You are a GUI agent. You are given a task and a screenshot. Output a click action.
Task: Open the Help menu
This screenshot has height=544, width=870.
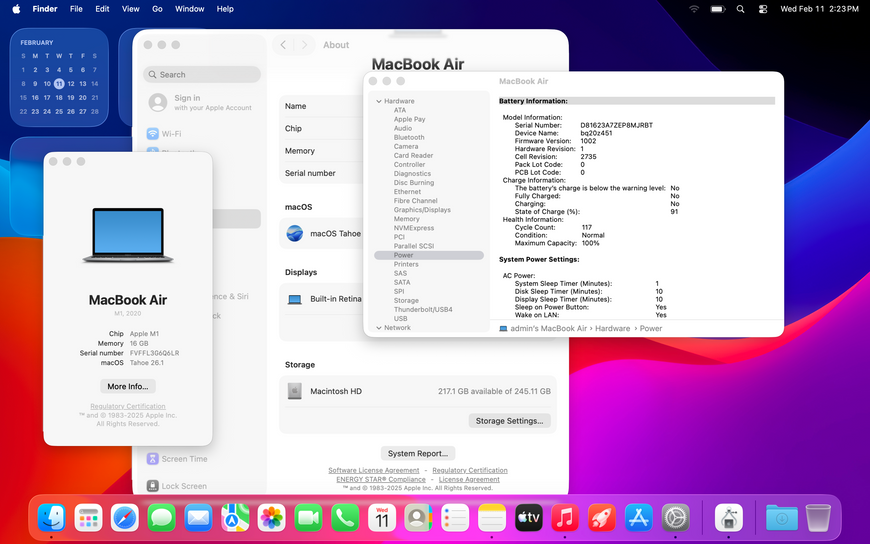(x=225, y=9)
